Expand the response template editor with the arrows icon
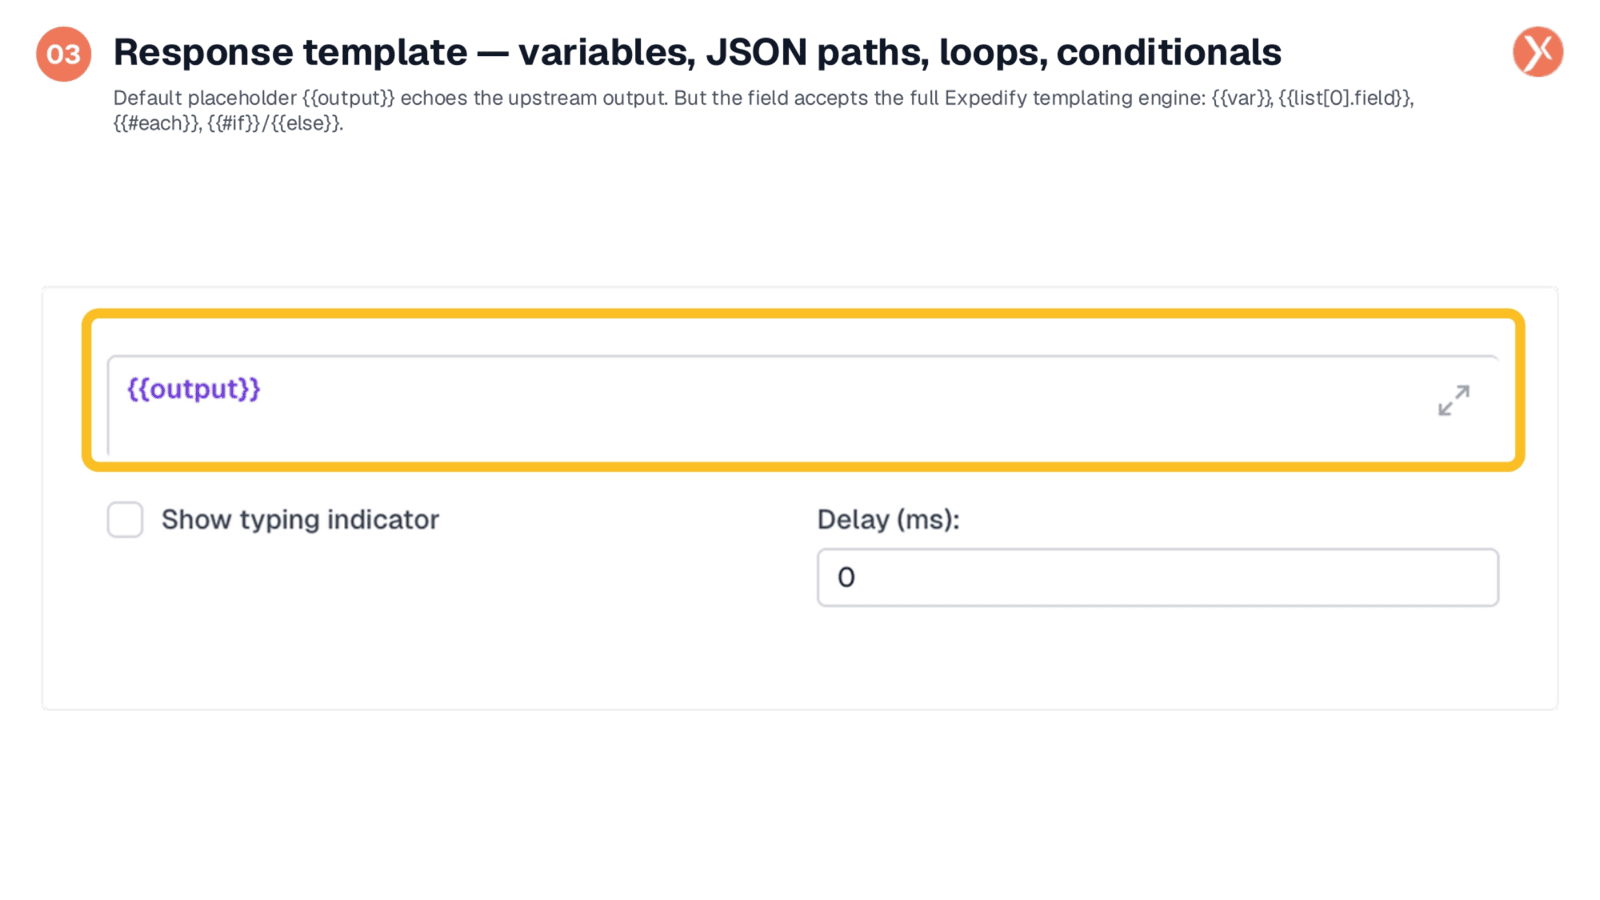1600x900 pixels. [x=1453, y=400]
